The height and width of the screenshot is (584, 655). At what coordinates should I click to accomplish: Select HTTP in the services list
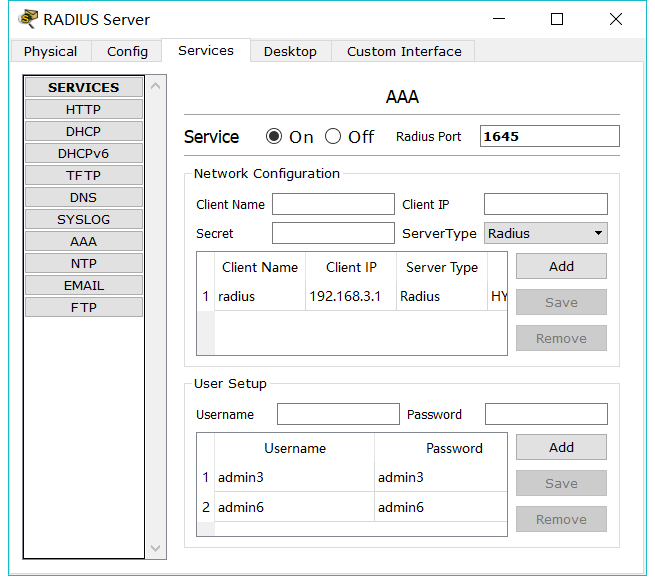pos(84,110)
